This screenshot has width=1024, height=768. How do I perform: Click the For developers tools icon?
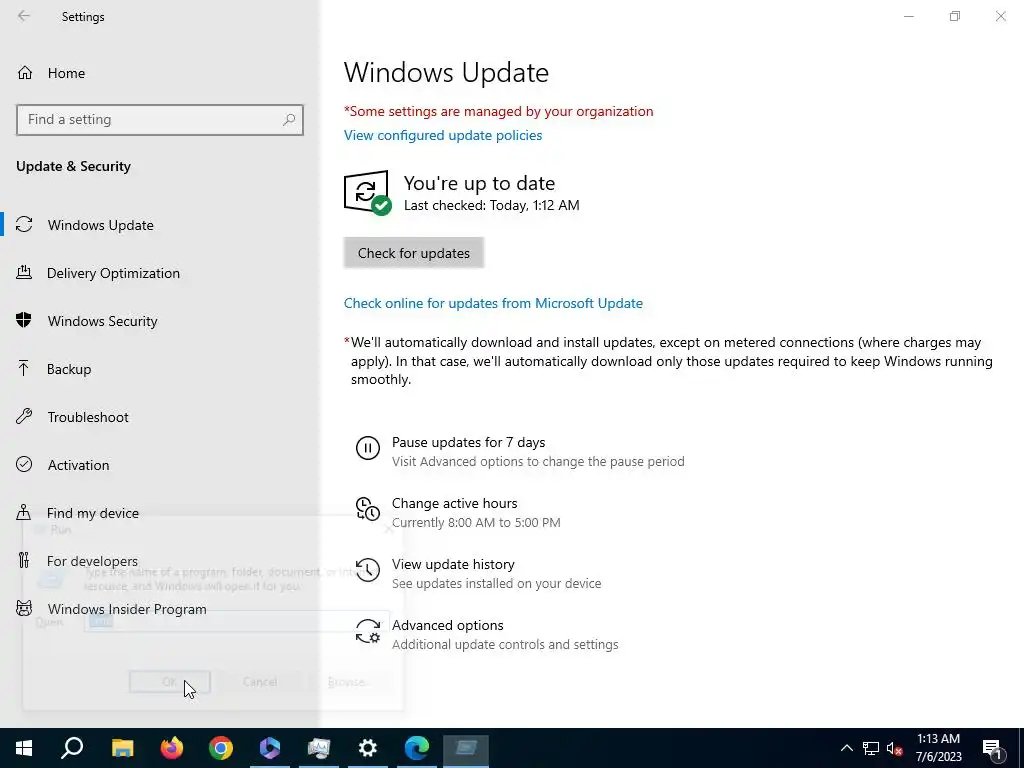click(x=24, y=560)
